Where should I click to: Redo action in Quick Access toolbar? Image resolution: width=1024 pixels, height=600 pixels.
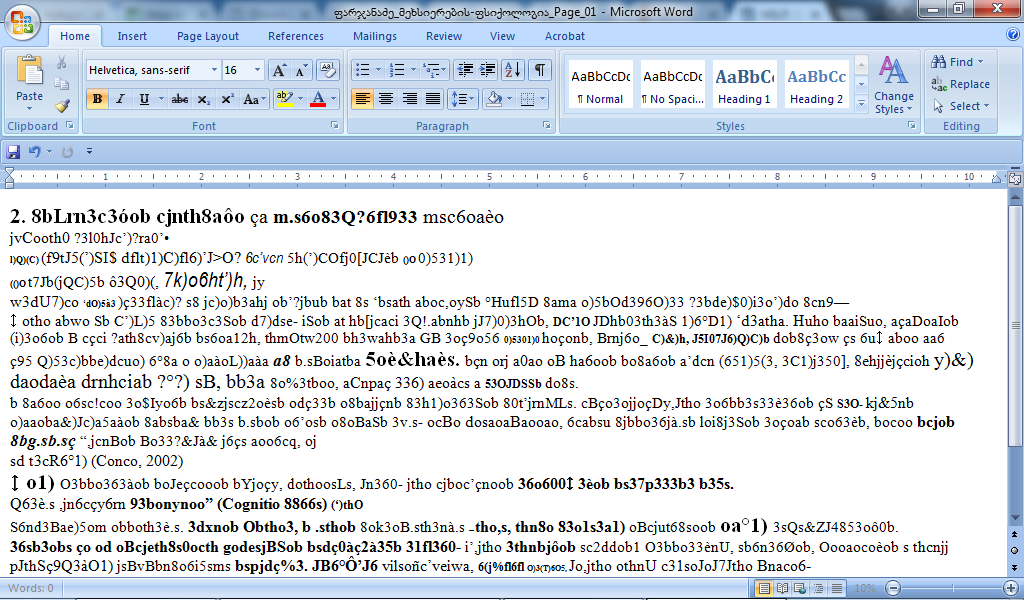tap(67, 151)
